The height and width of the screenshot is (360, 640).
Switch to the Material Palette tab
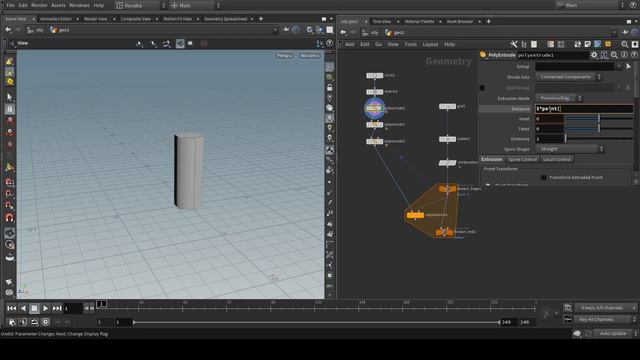tap(419, 21)
